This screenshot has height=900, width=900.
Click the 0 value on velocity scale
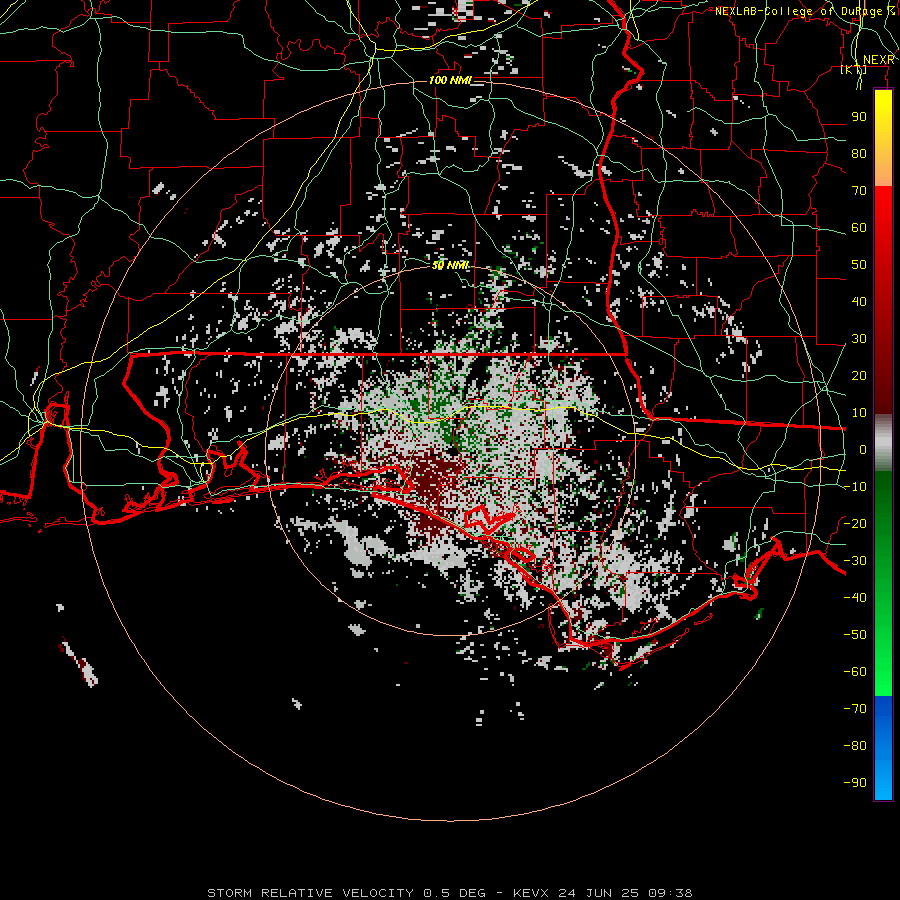point(863,449)
